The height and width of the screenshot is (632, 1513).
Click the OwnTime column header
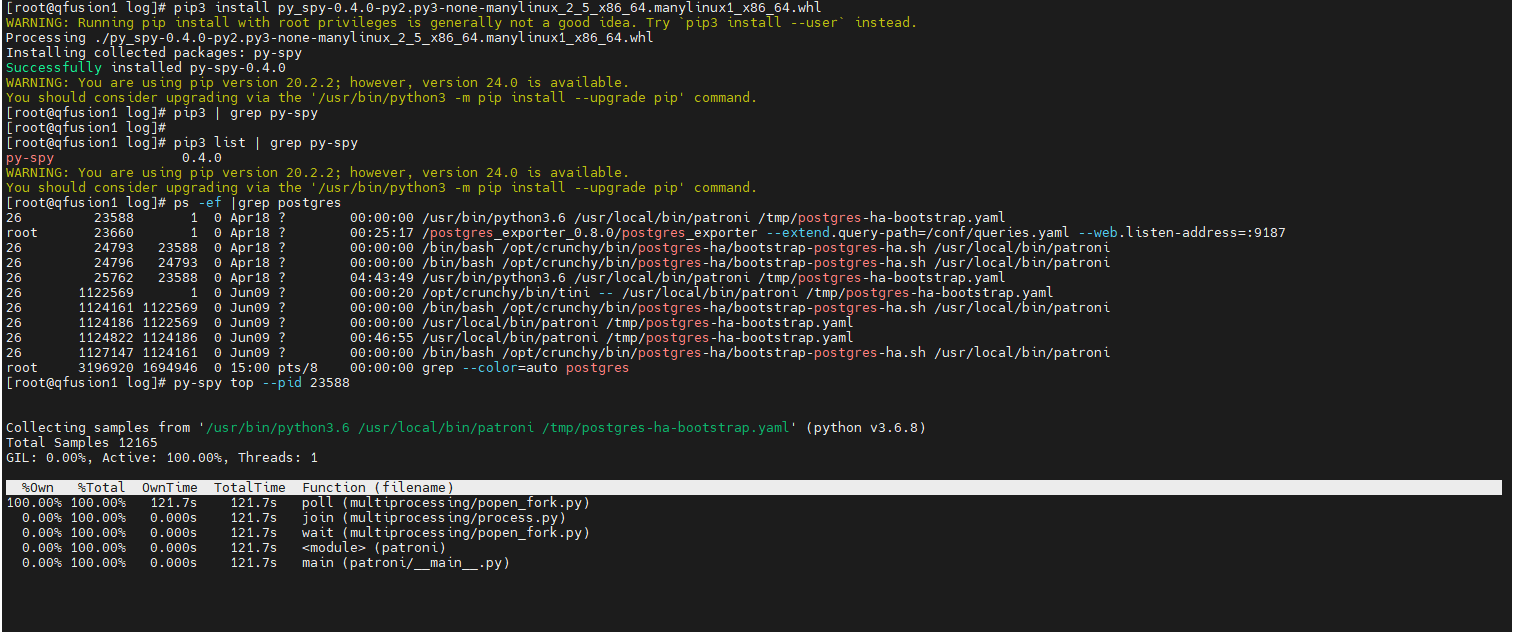pos(170,487)
